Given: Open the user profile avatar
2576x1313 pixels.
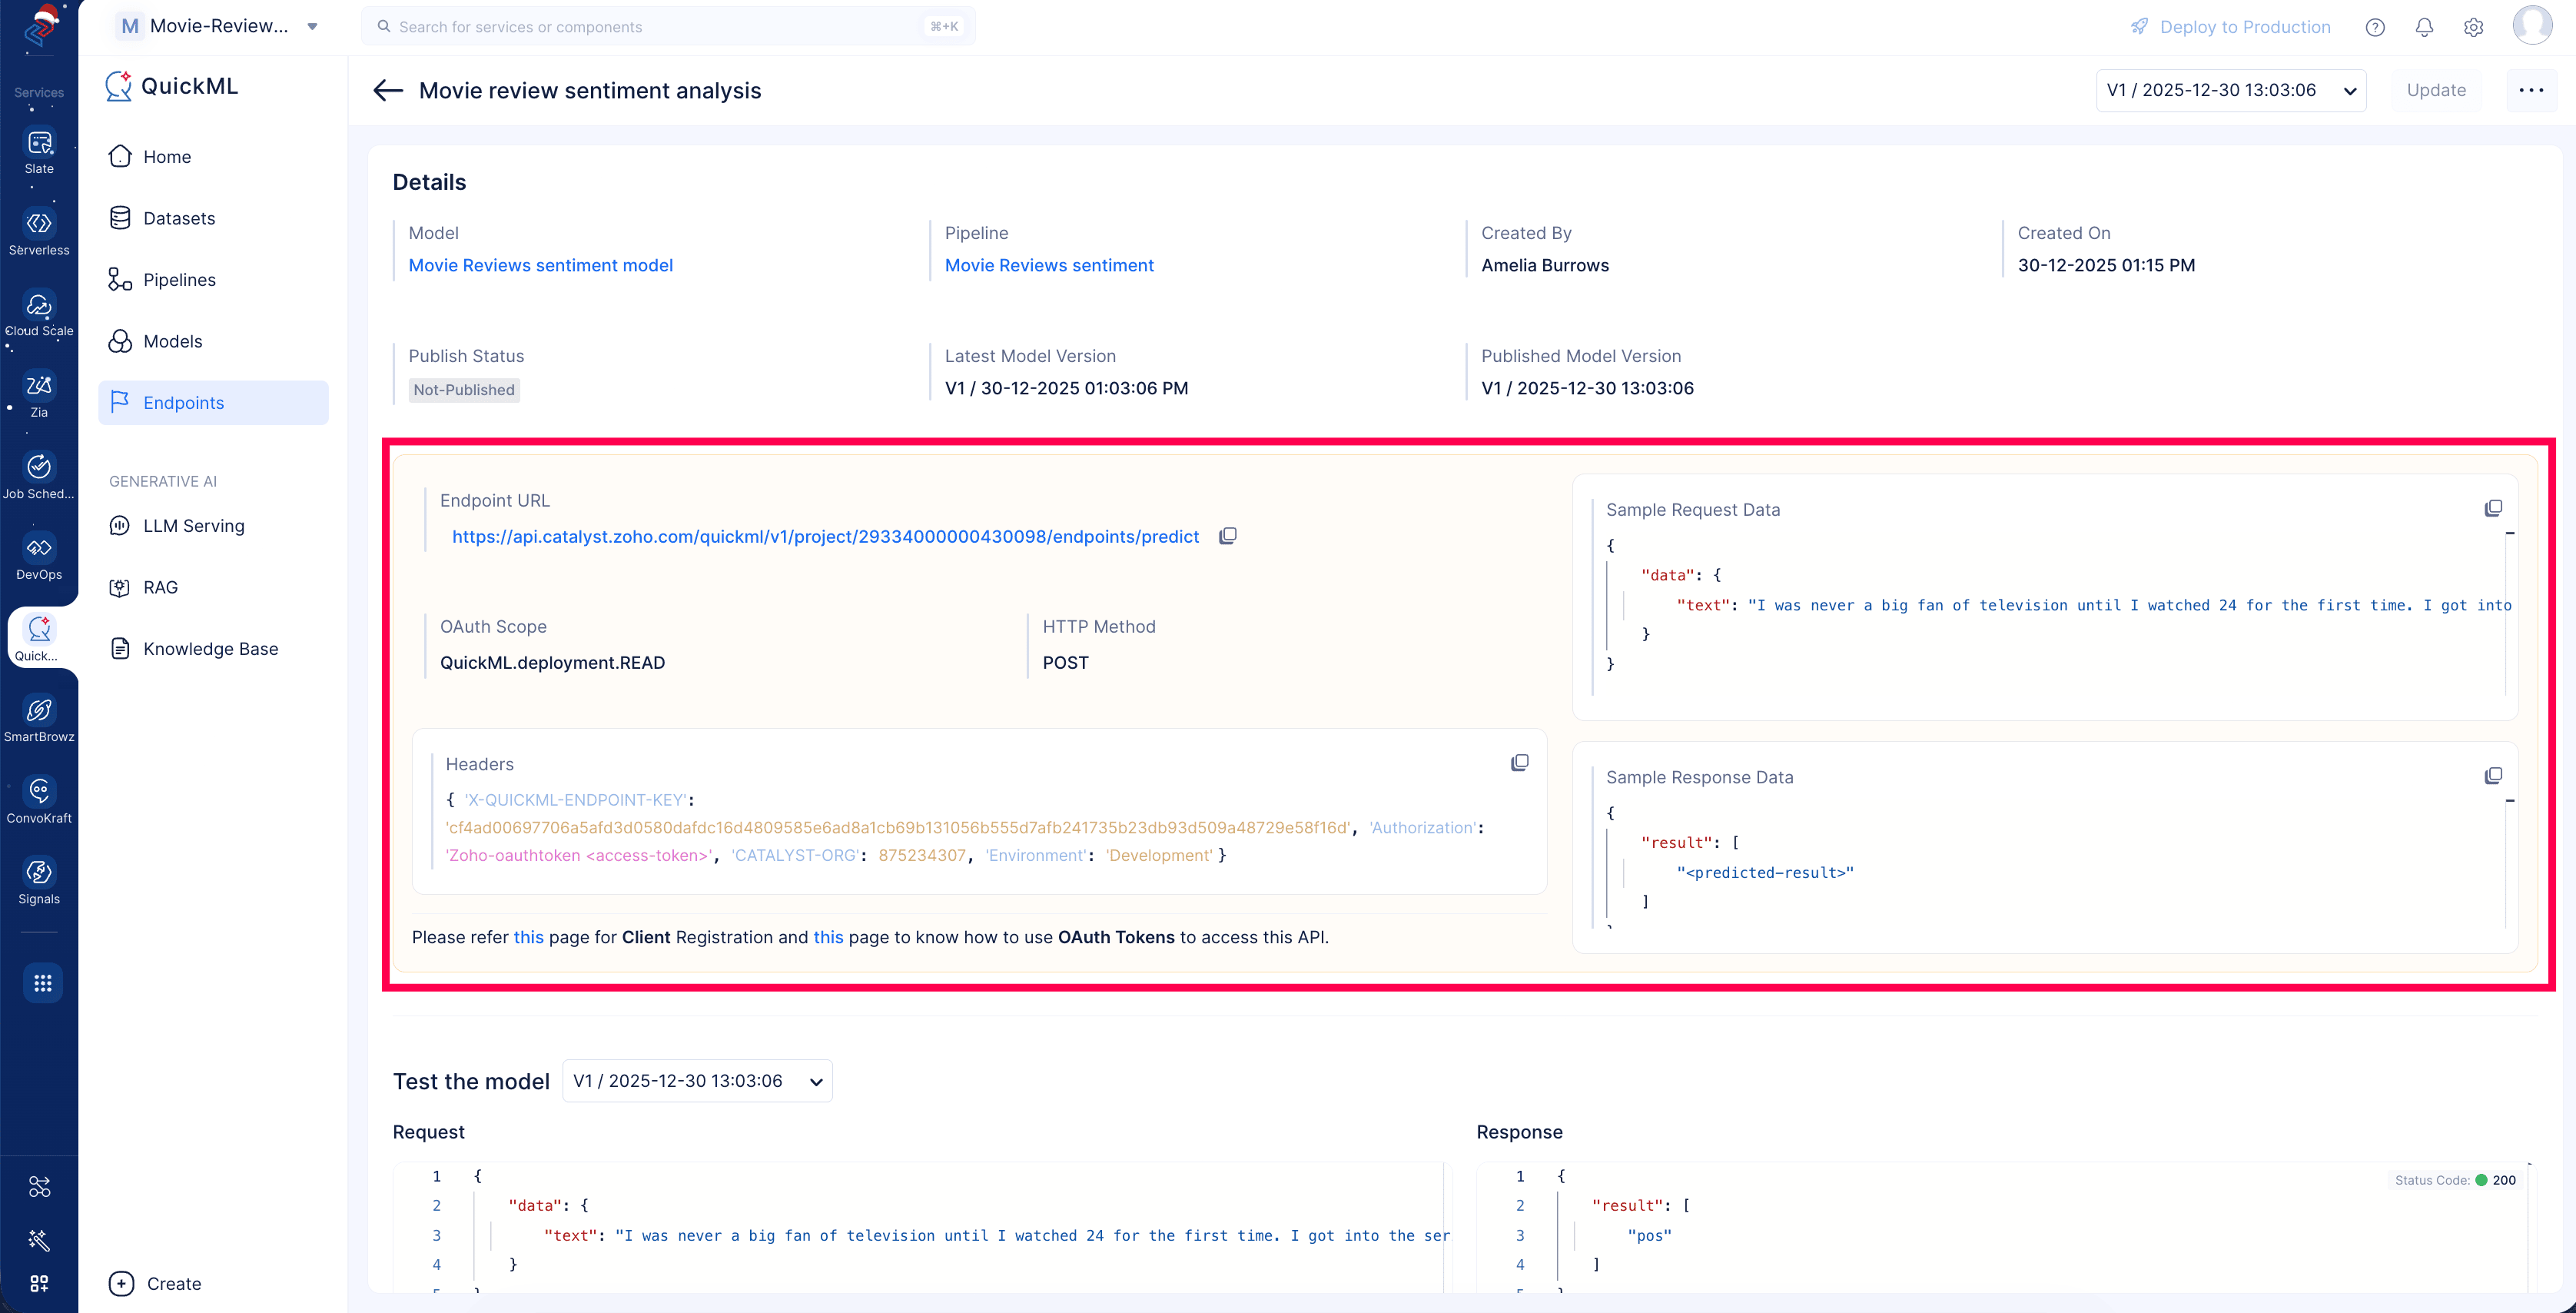Looking at the screenshot, I should [2532, 25].
